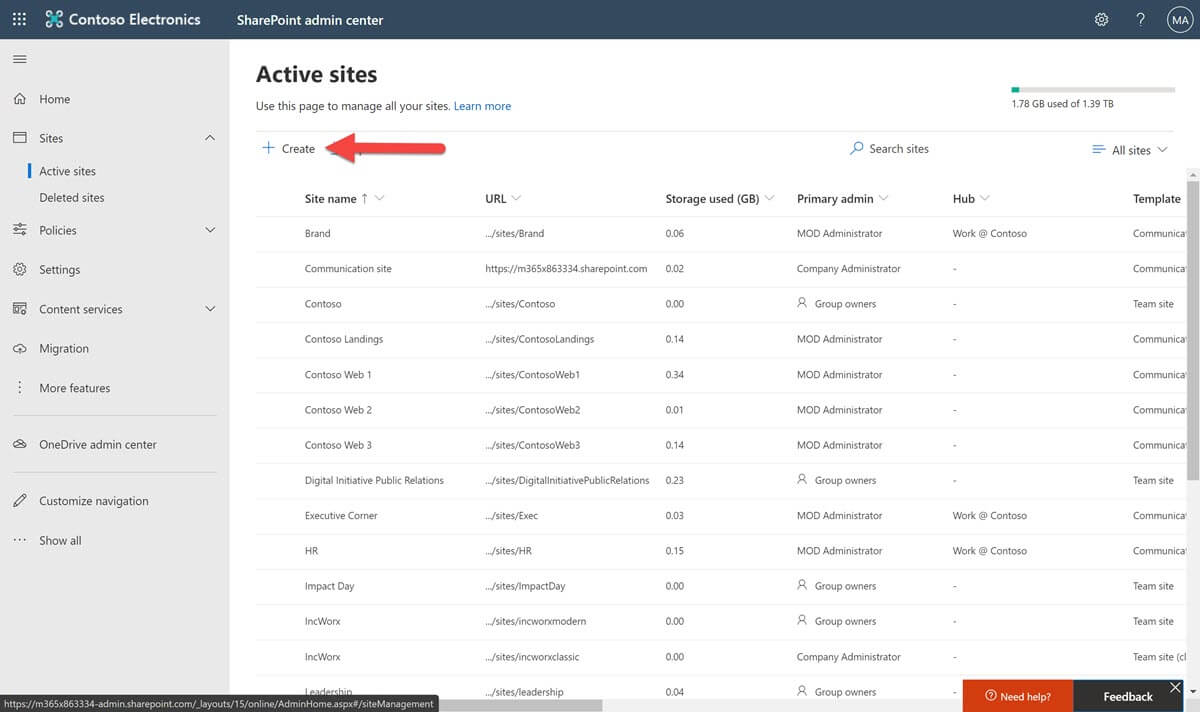The width and height of the screenshot is (1200, 712).
Task: Click the Sites window icon
Action: pyautogui.click(x=19, y=138)
